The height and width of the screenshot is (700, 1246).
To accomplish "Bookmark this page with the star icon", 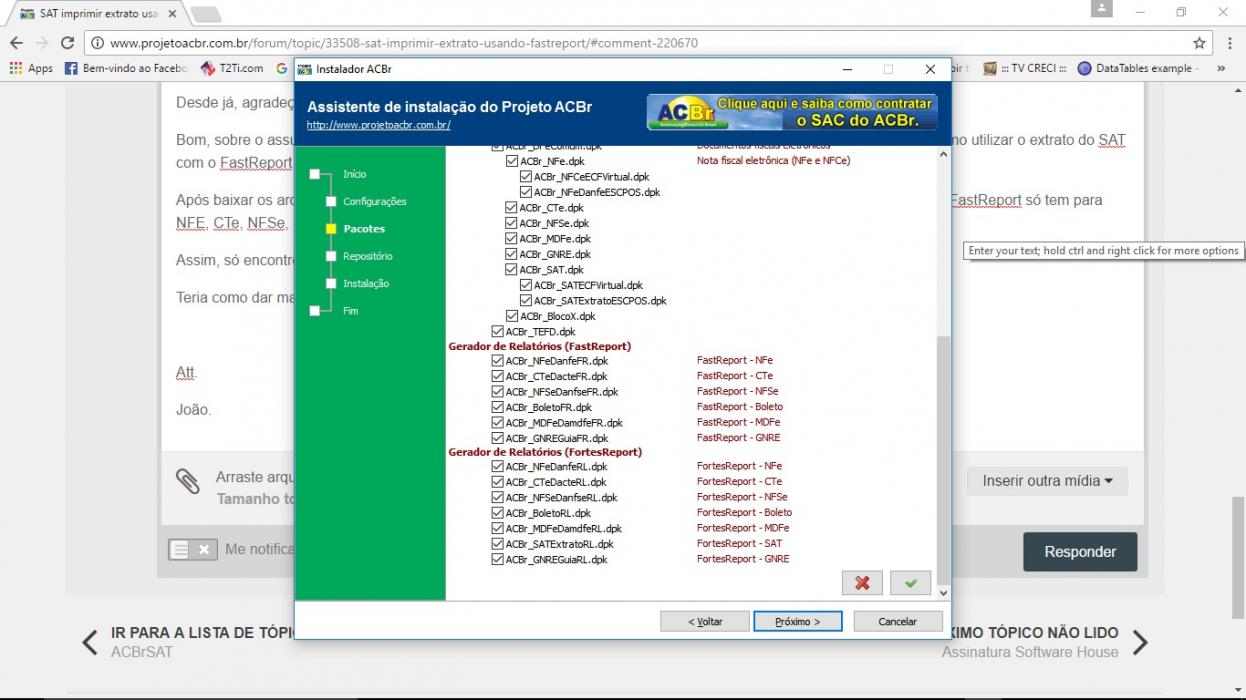I will pyautogui.click(x=1199, y=43).
